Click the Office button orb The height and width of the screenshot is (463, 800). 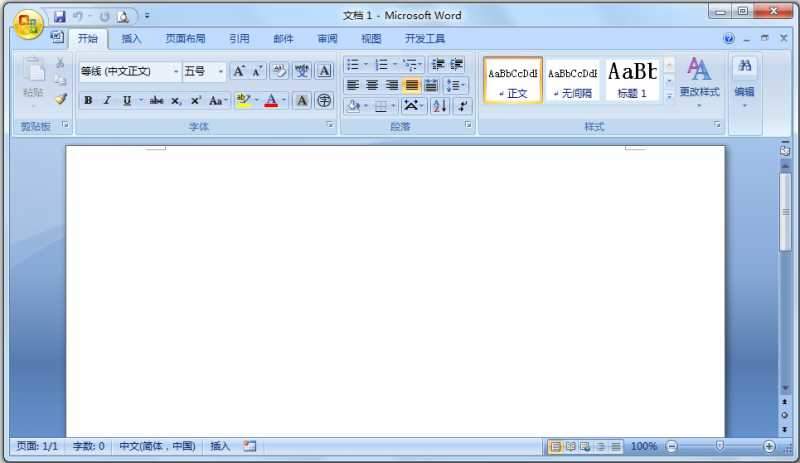(28, 23)
